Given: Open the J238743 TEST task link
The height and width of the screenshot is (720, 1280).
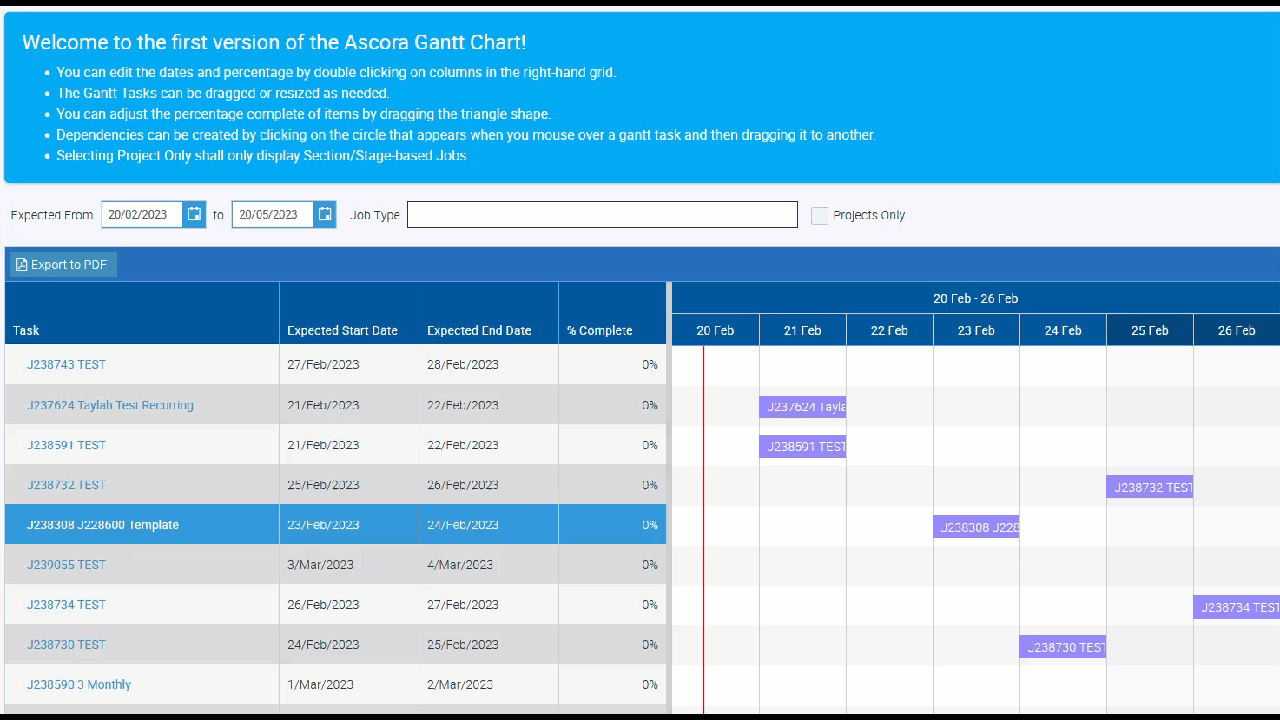Looking at the screenshot, I should click(66, 365).
